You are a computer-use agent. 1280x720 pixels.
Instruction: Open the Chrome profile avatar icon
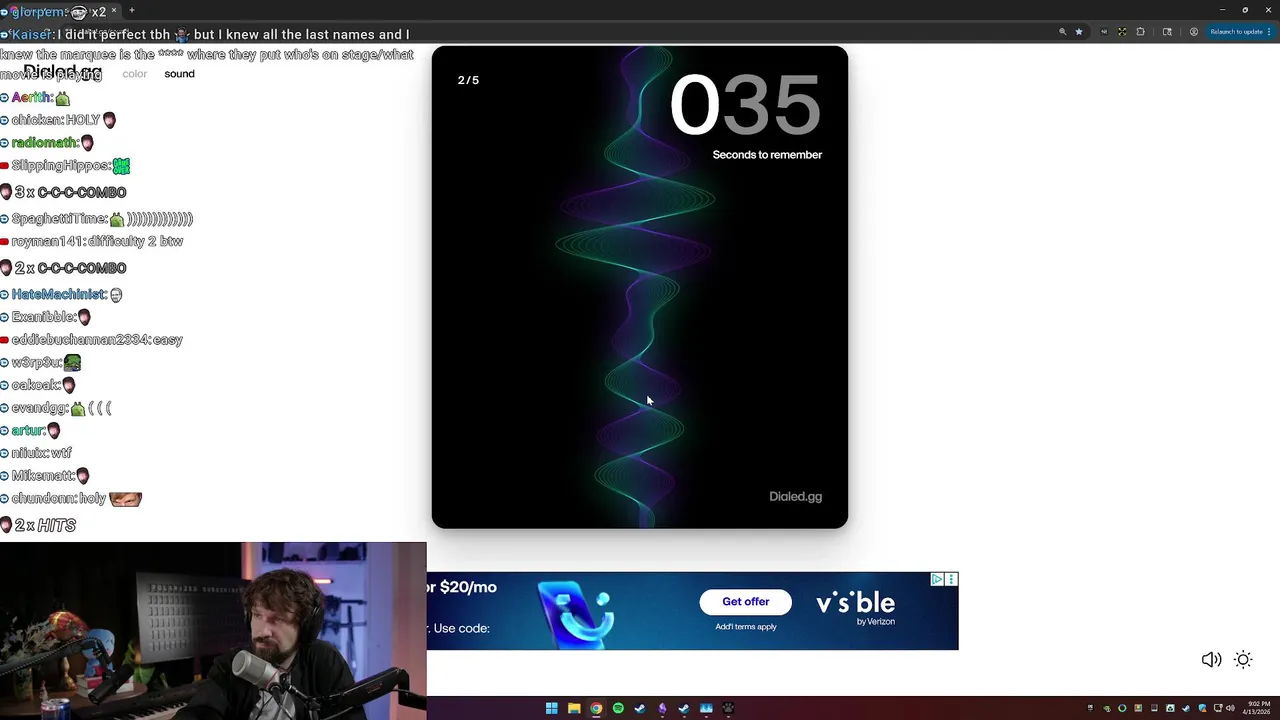point(1193,32)
